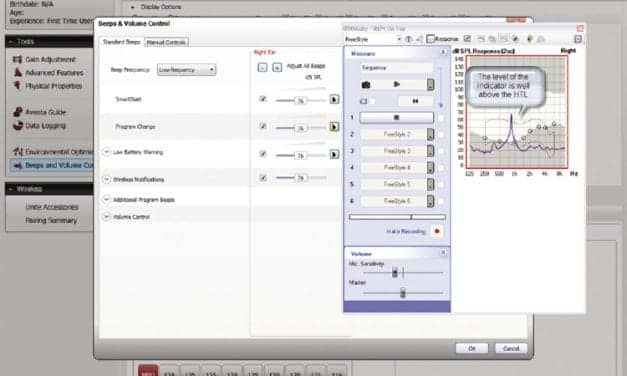Click the headphone icon beside the lightbulb
This screenshot has width=627, height=376.
tap(541, 39)
